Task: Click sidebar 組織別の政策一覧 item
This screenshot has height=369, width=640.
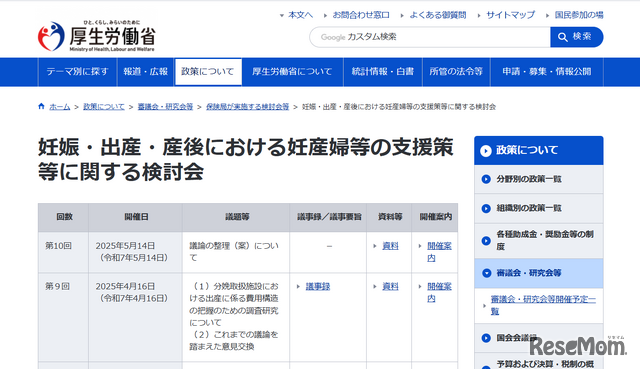Action: tap(539, 208)
